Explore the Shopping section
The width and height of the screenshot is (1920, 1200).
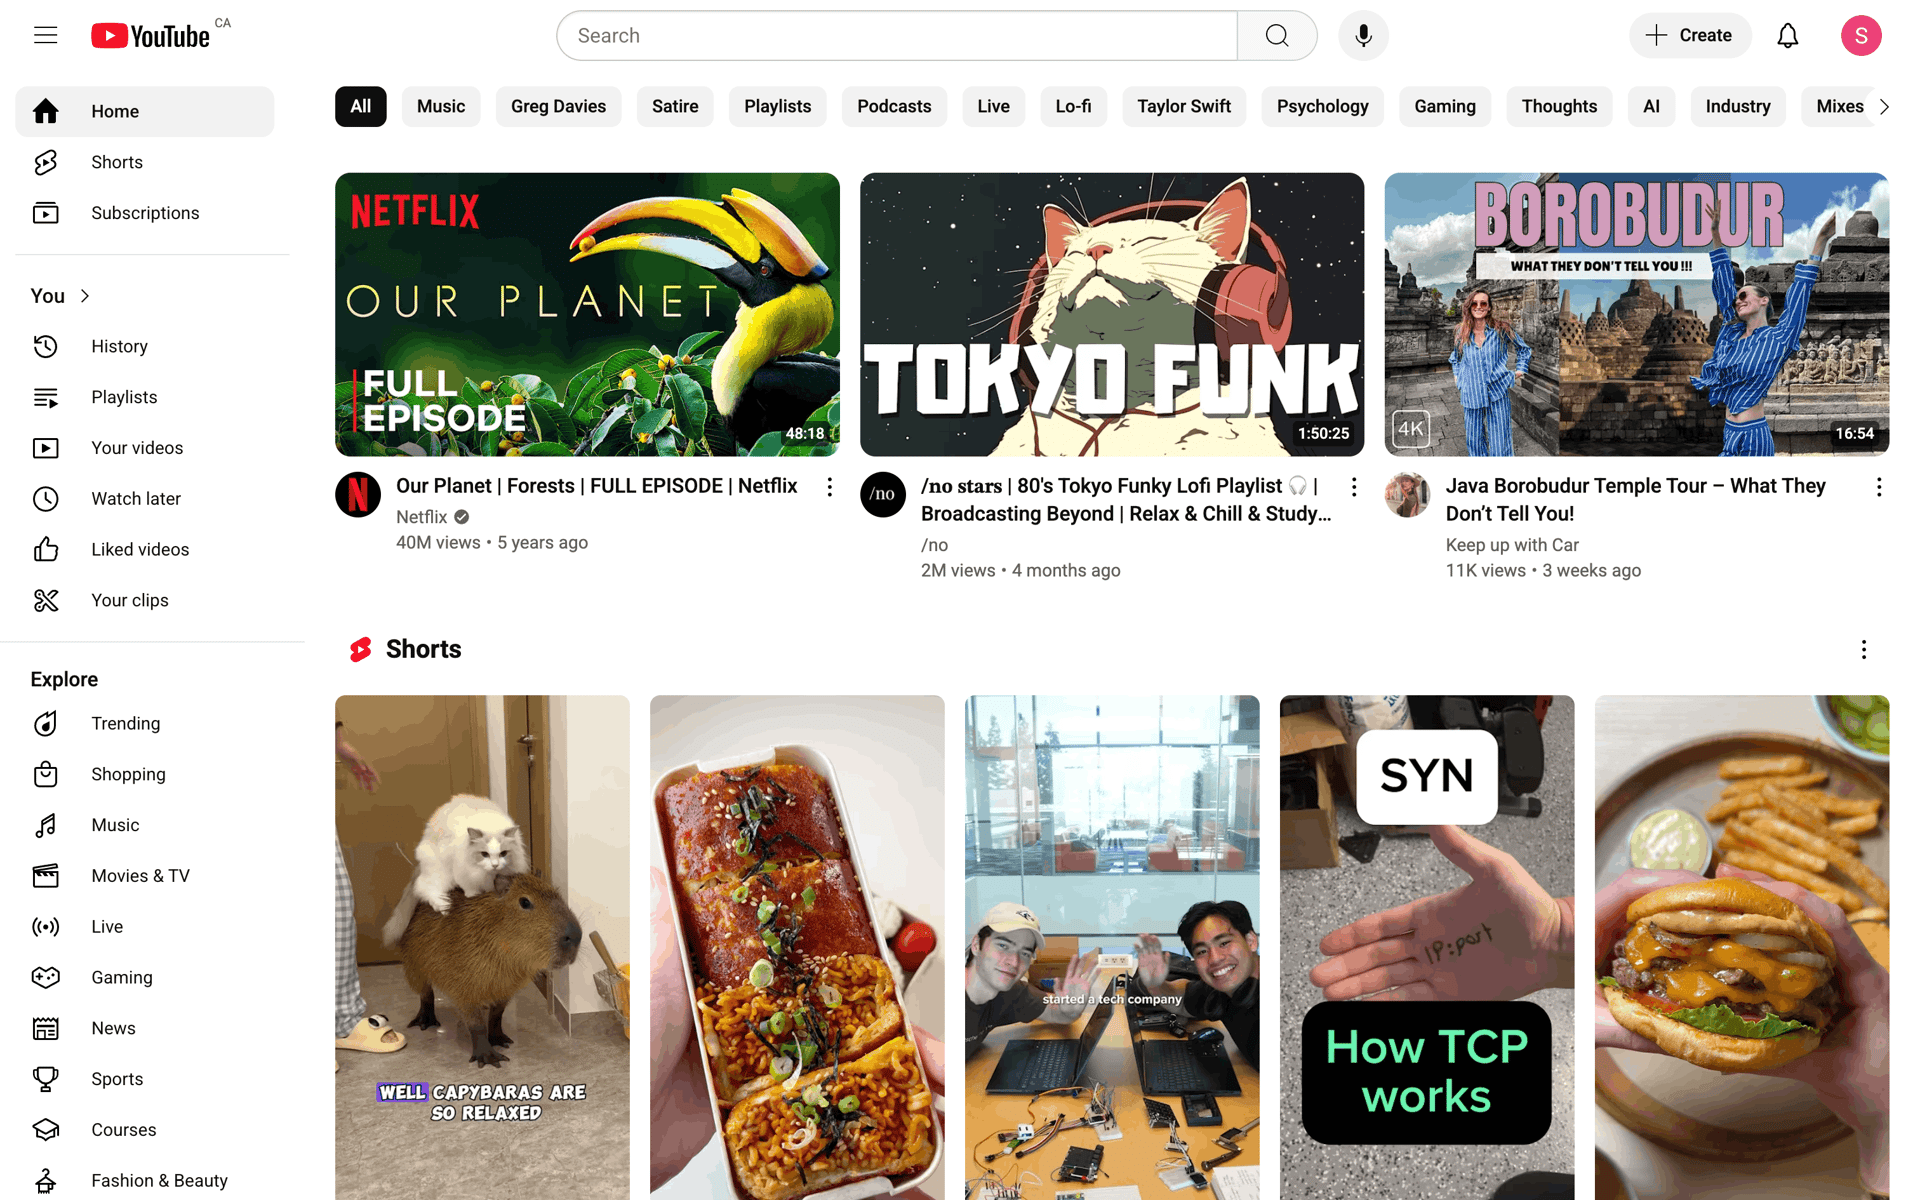[145, 775]
